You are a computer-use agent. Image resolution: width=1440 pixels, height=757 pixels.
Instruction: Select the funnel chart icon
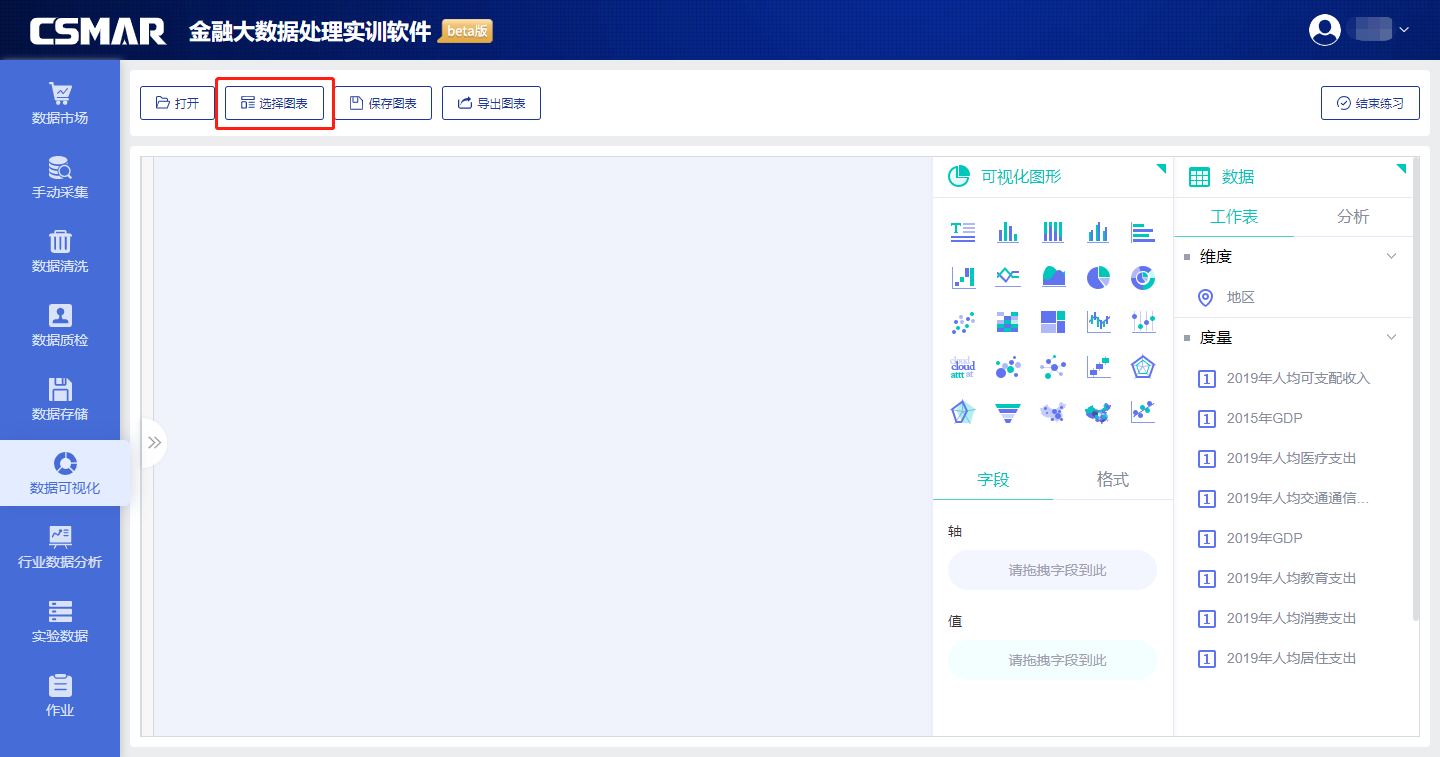point(1008,412)
